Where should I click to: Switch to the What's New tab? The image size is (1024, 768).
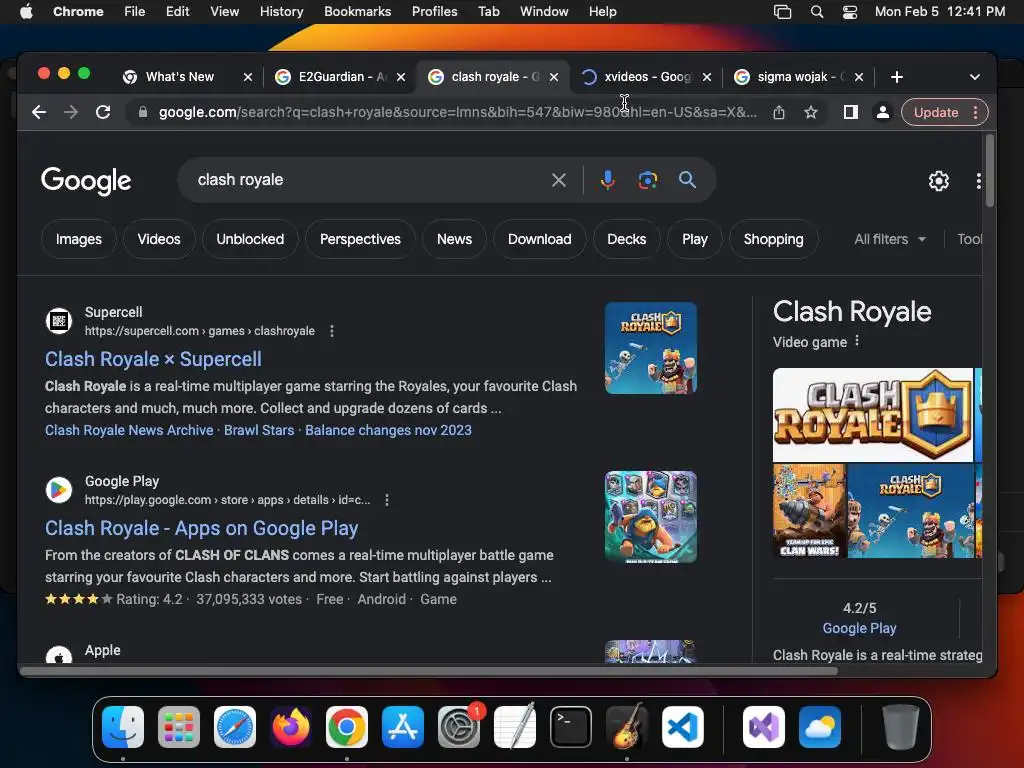(x=180, y=77)
